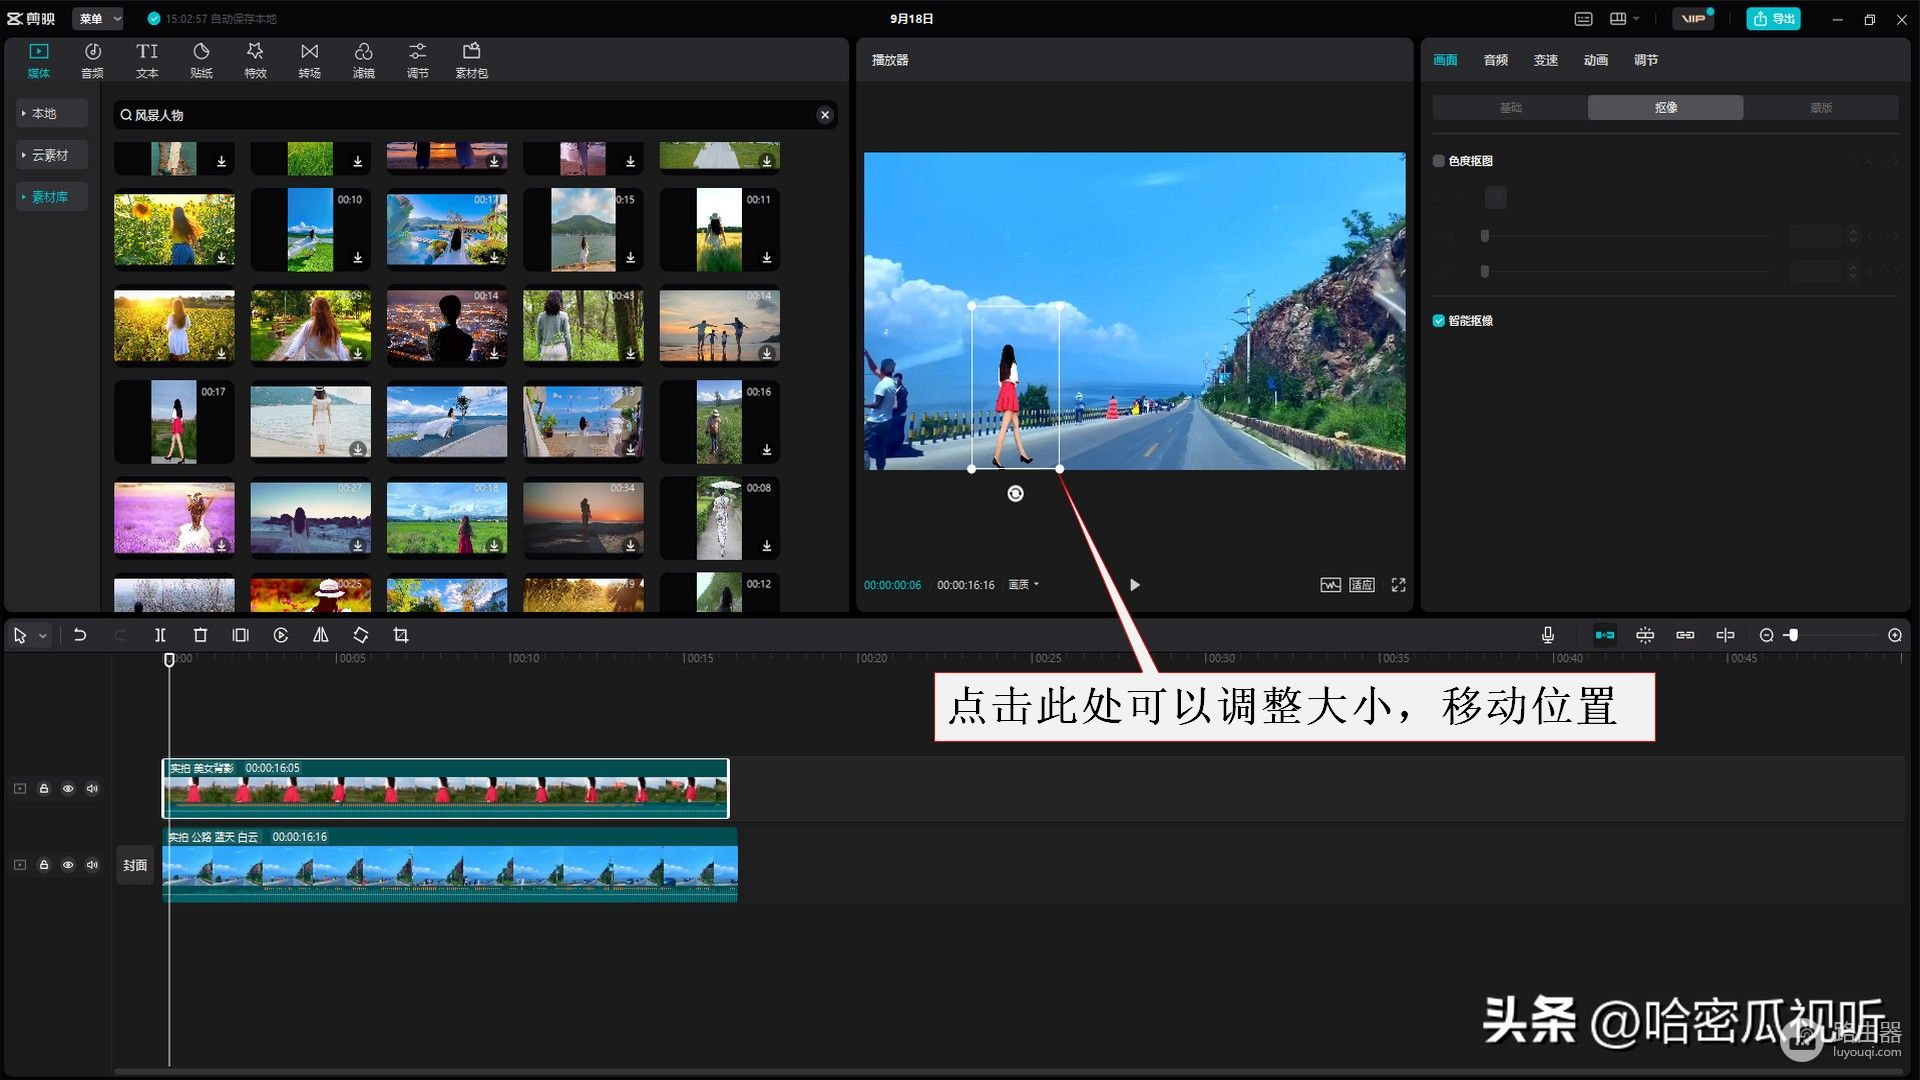The width and height of the screenshot is (1920, 1080).
Task: Enable the 色度抠图 checkbox
Action: tap(1439, 161)
